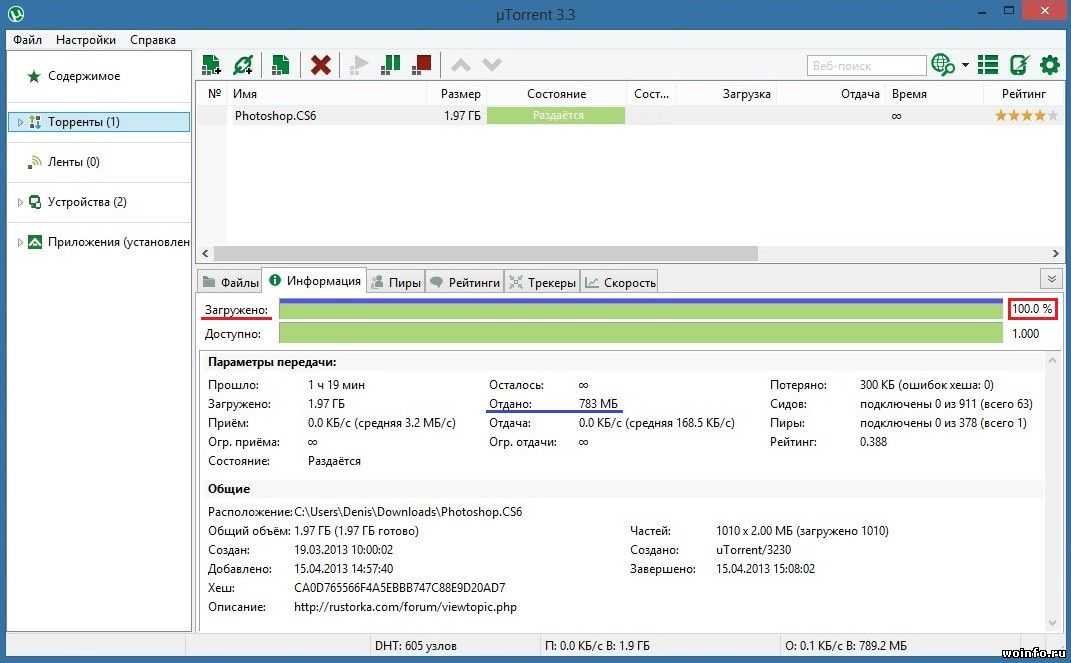Switch to the Файлы tab
The image size is (1071, 663).
[230, 282]
